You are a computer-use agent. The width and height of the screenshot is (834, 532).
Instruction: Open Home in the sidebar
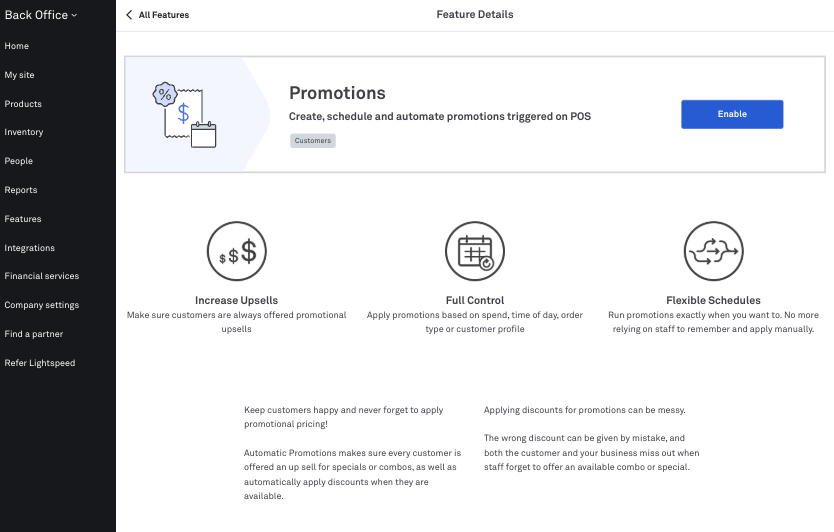pos(16,46)
